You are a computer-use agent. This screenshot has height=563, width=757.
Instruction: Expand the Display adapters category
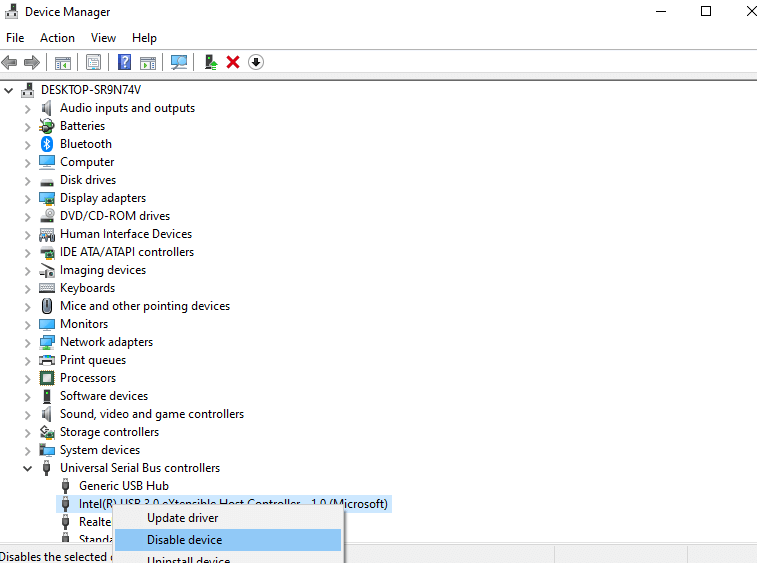point(28,198)
